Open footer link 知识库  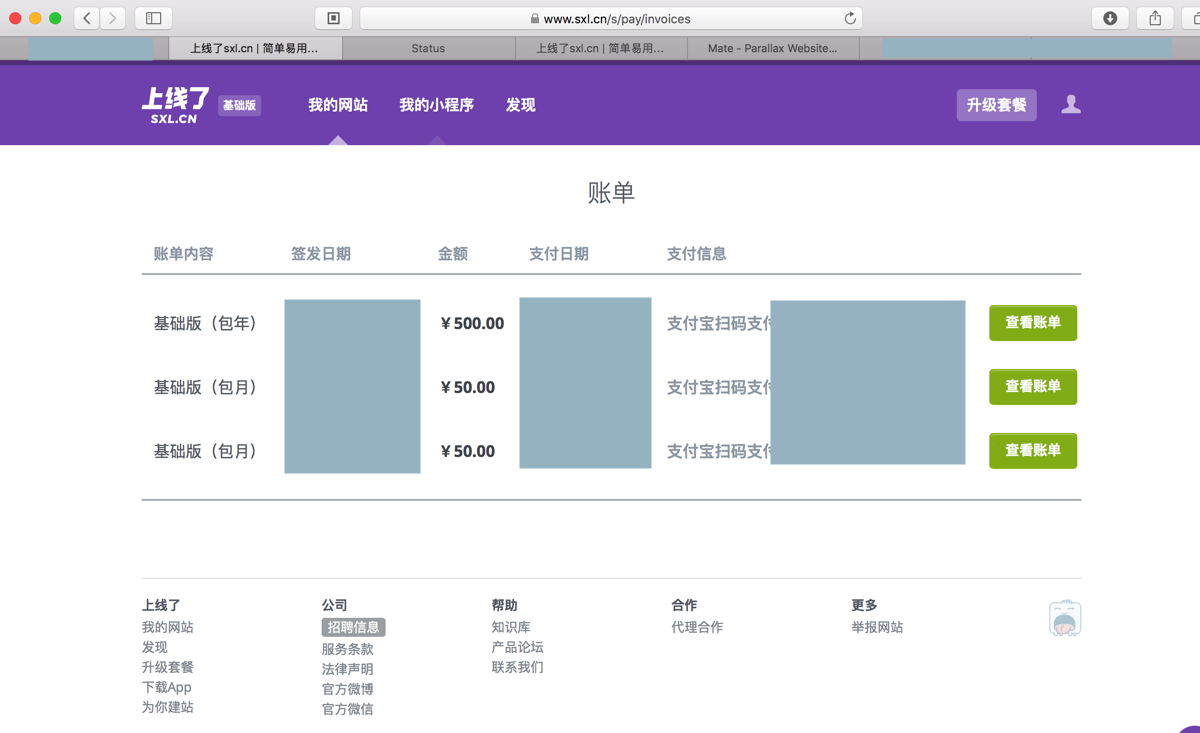511,627
